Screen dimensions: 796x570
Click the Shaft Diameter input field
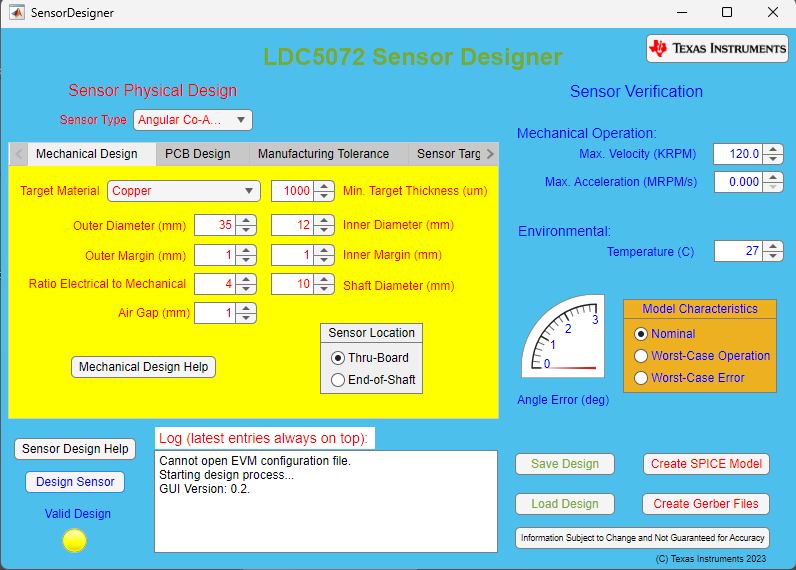point(292,284)
